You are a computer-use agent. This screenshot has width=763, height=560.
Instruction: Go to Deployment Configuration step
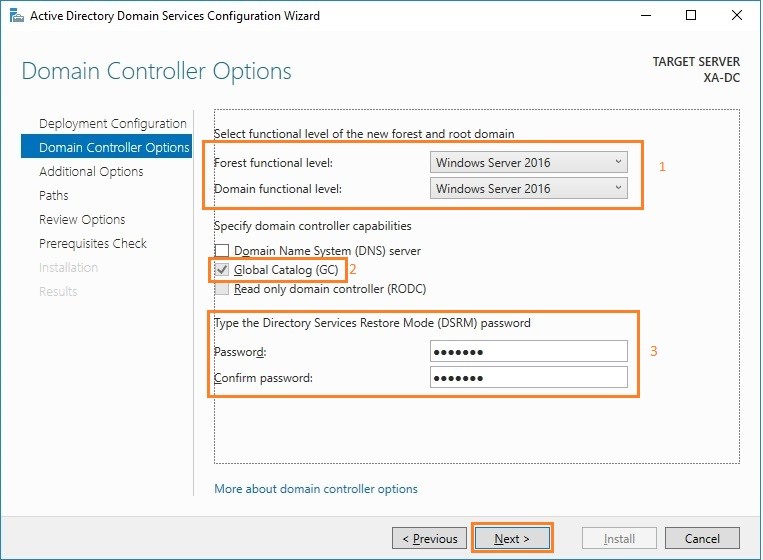(x=112, y=124)
